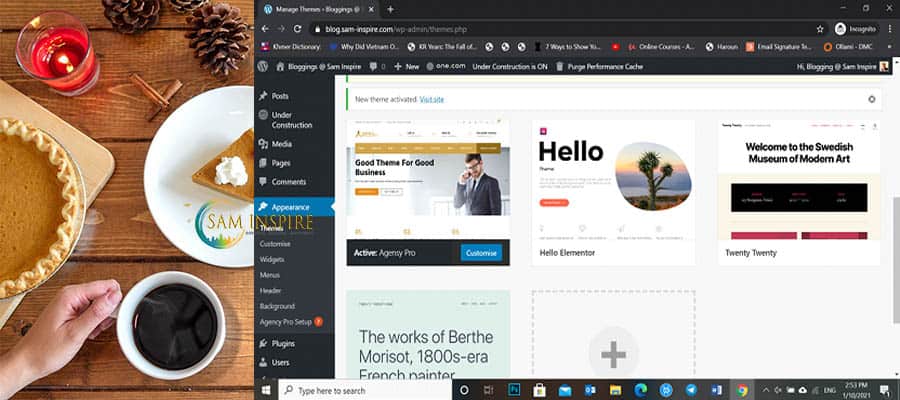Open Microsoft Store from the taskbar
The width and height of the screenshot is (900, 400).
pyautogui.click(x=539, y=390)
